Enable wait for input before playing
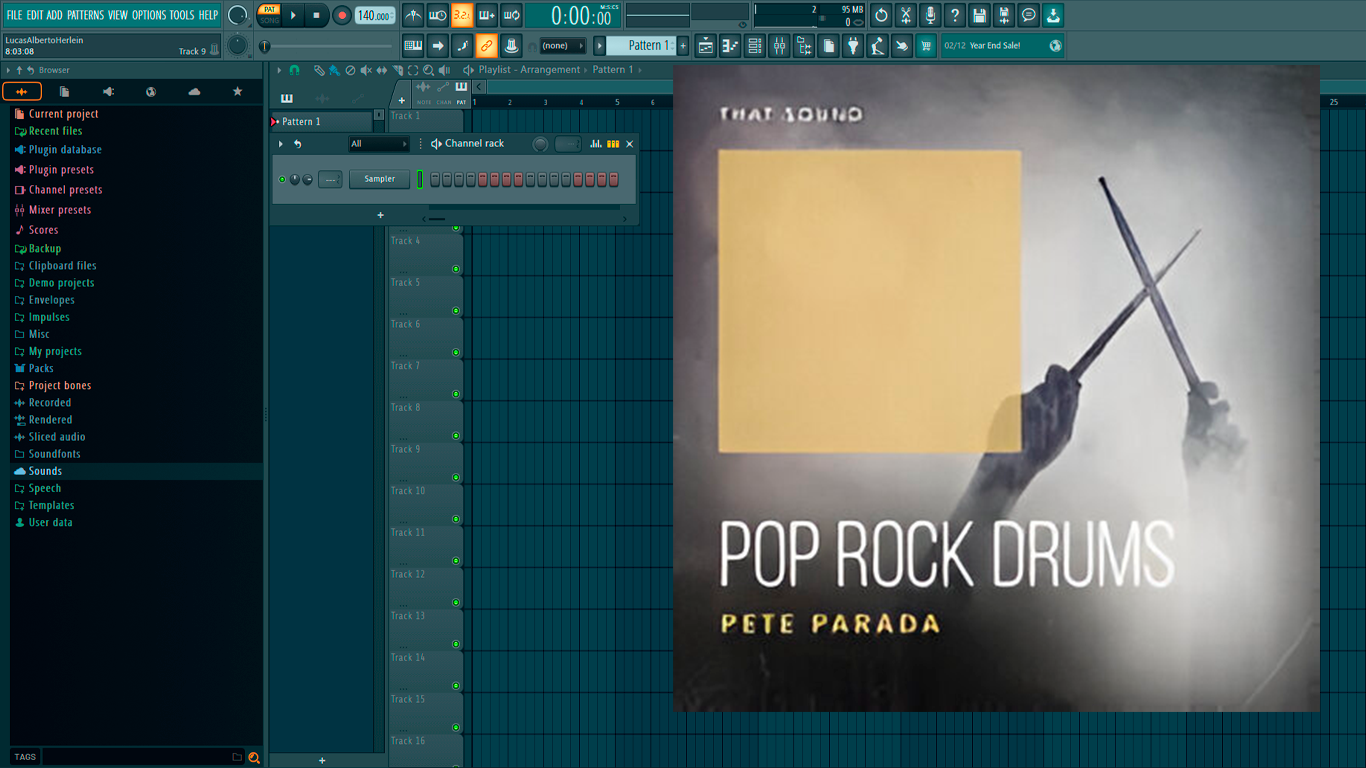This screenshot has height=768, width=1366. [438, 15]
